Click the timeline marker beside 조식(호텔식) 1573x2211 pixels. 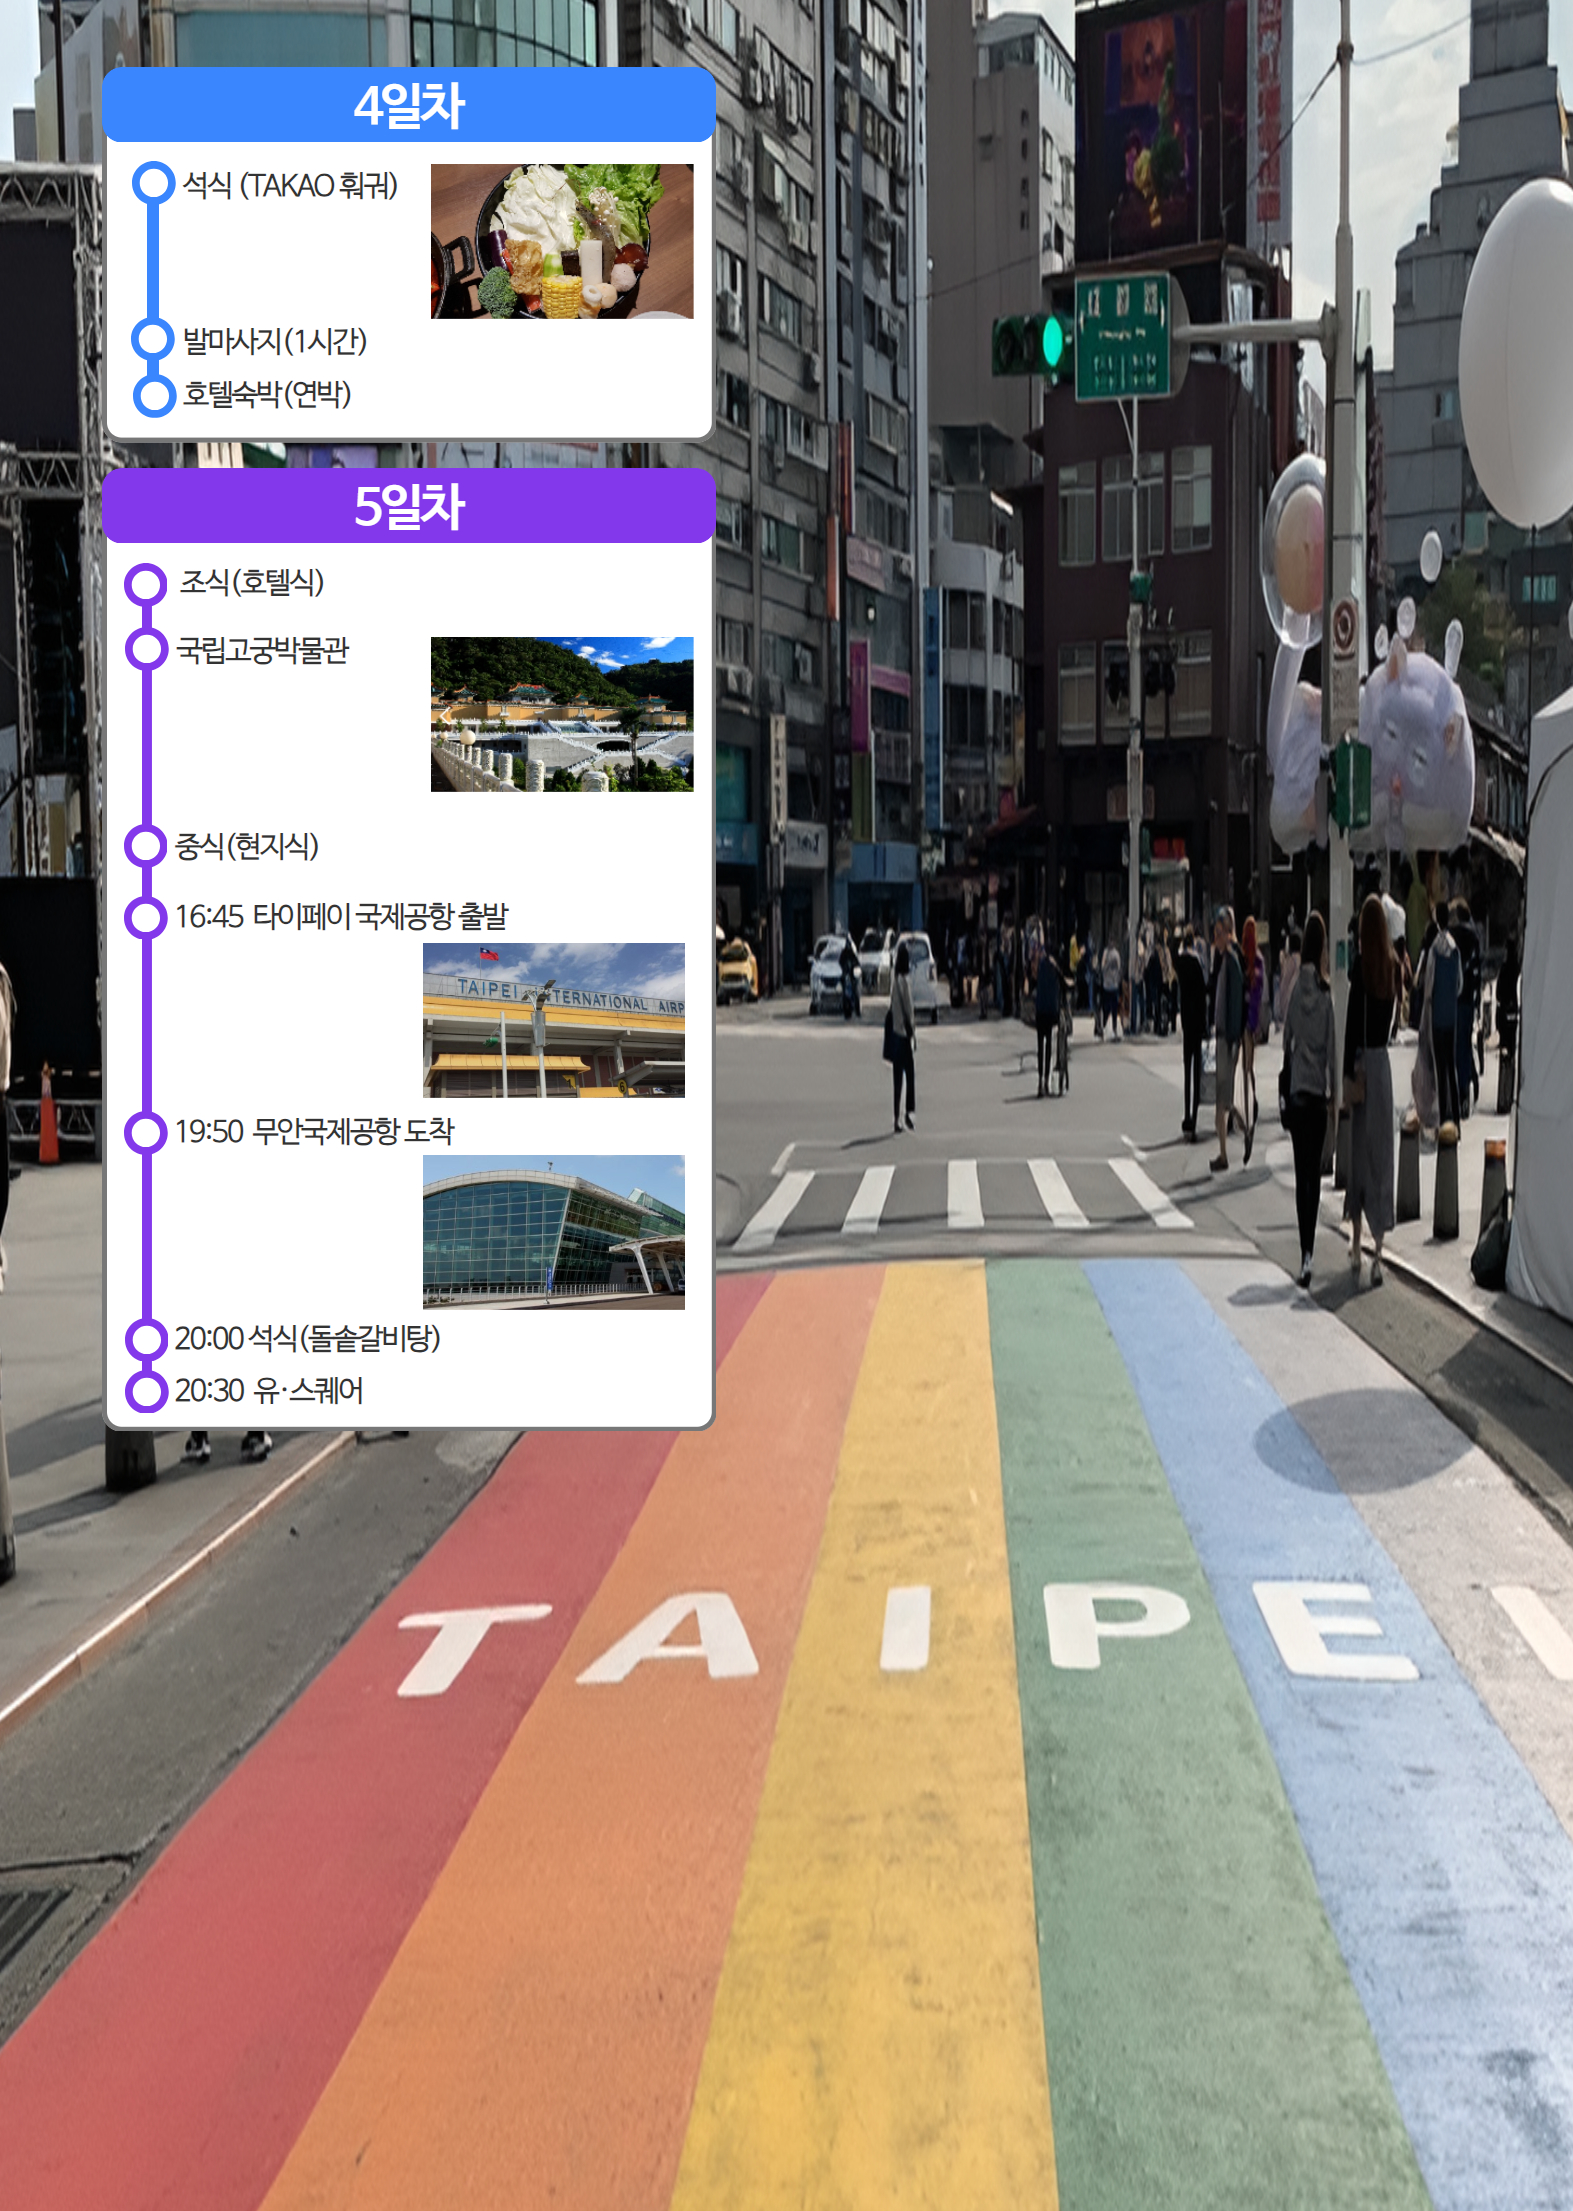146,584
